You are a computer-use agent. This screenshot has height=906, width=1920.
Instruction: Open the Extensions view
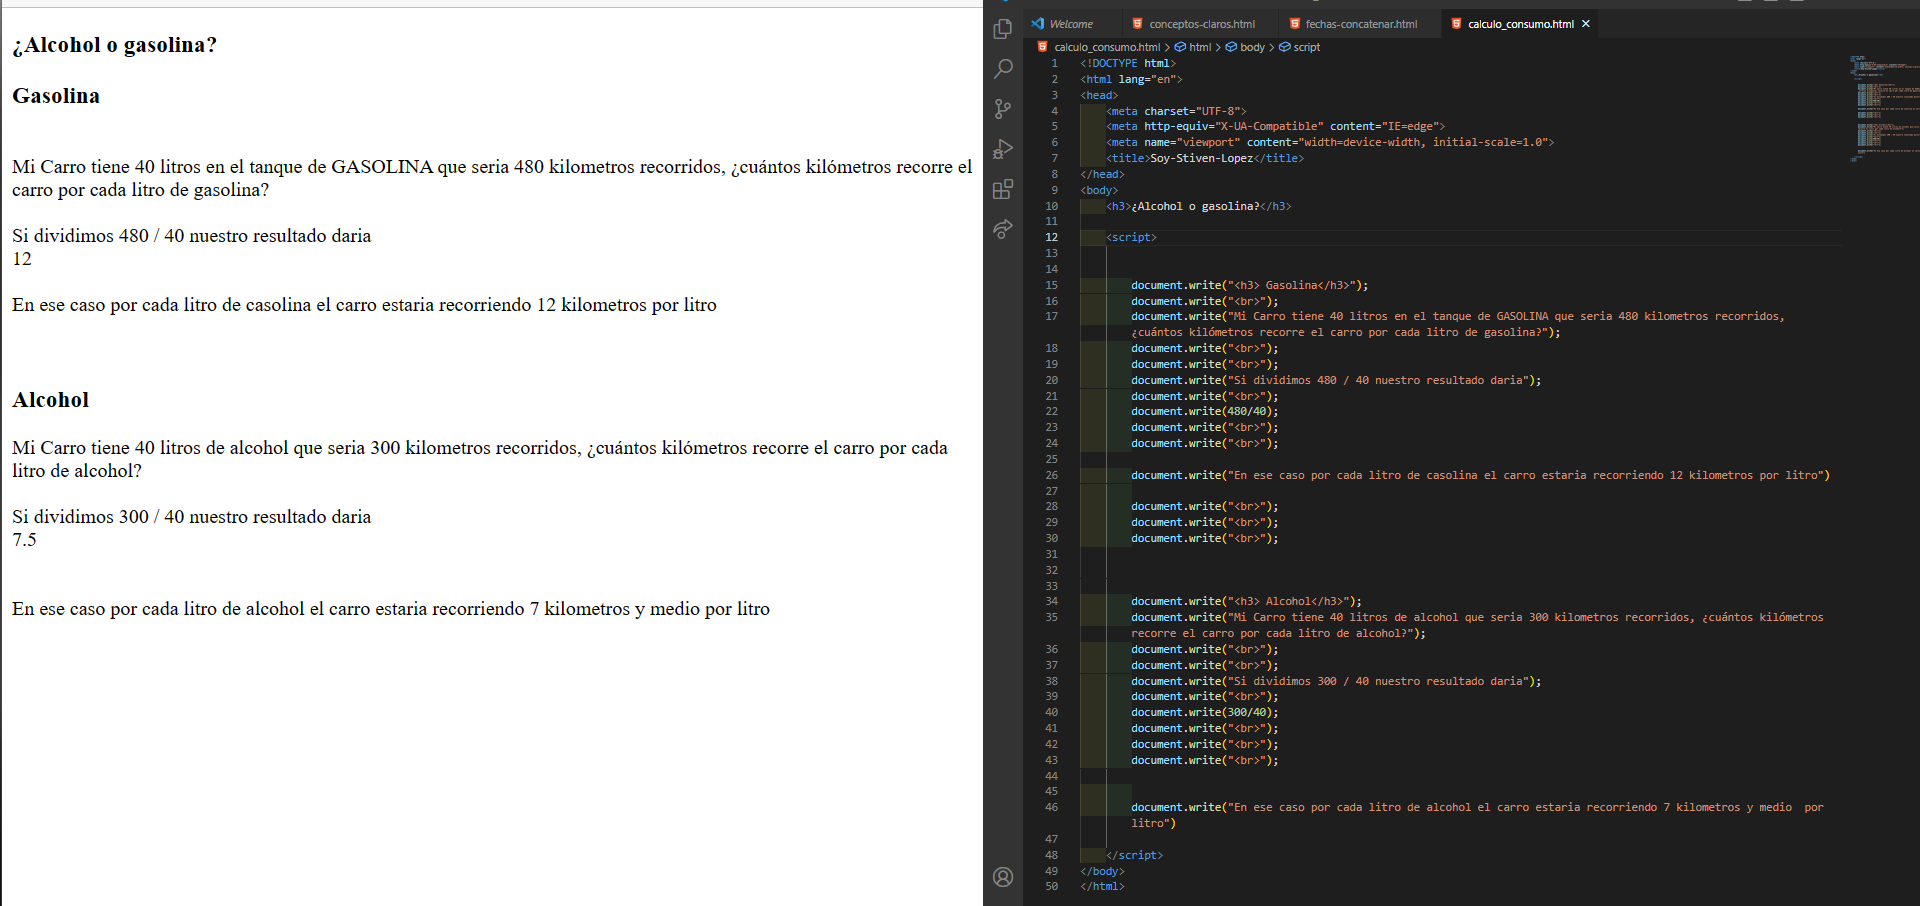tap(1003, 189)
